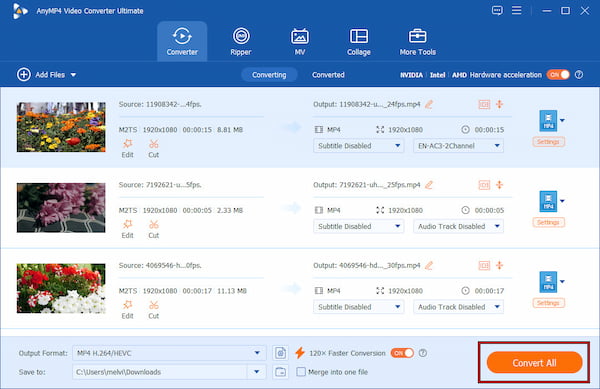Open Audio Track Disabled dropdown for 7192621
This screenshot has width=600, height=389.
click(458, 226)
